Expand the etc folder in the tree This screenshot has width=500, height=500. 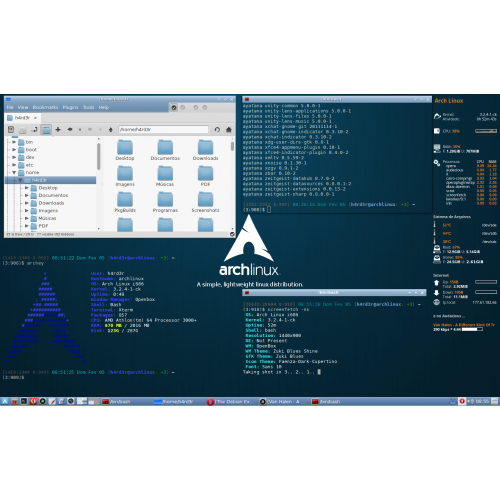point(14,165)
